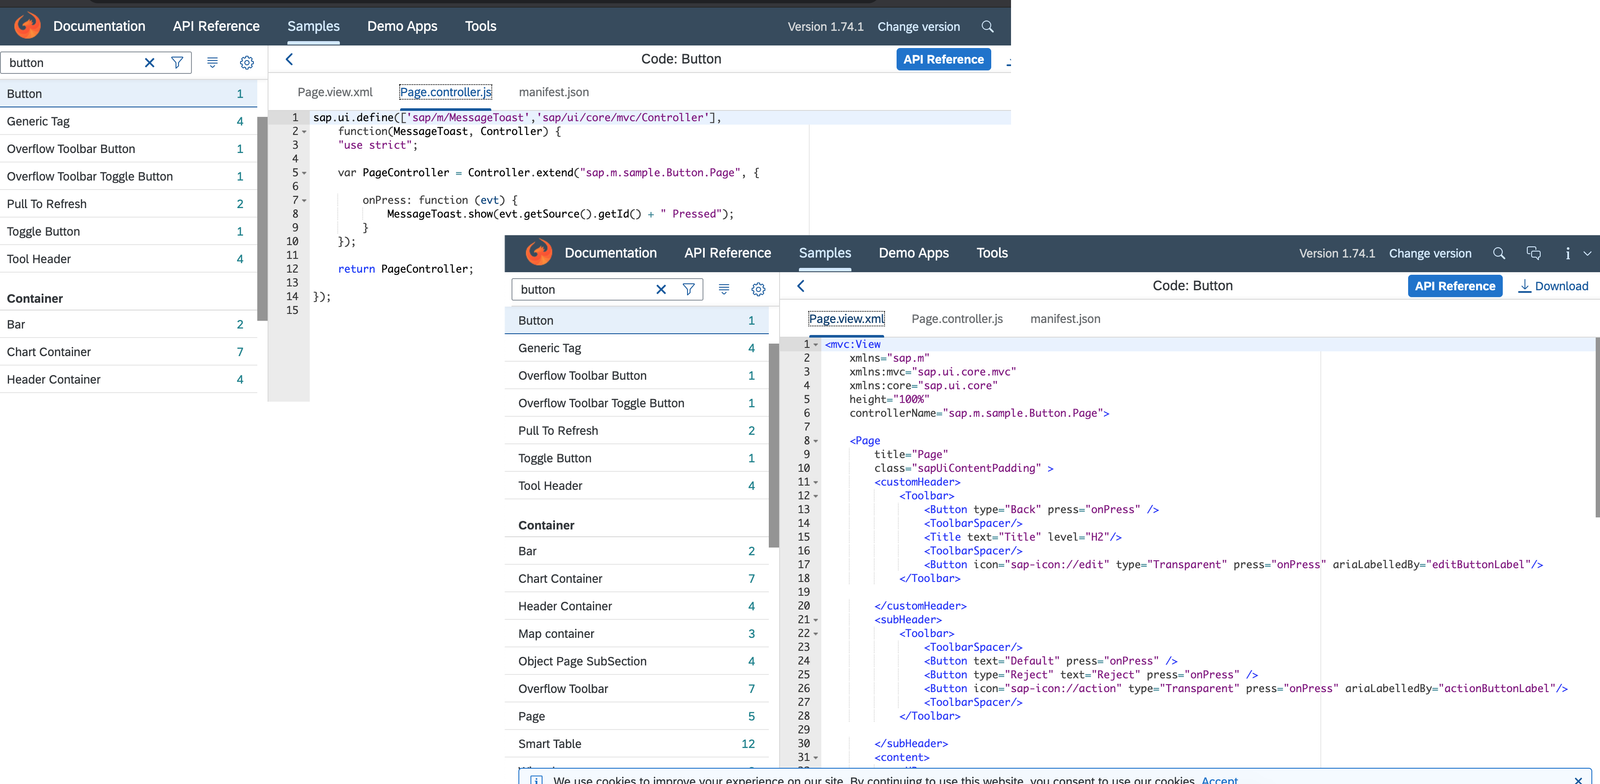Accept cookies via the Accept link
The width and height of the screenshot is (1600, 784).
pos(1219,780)
